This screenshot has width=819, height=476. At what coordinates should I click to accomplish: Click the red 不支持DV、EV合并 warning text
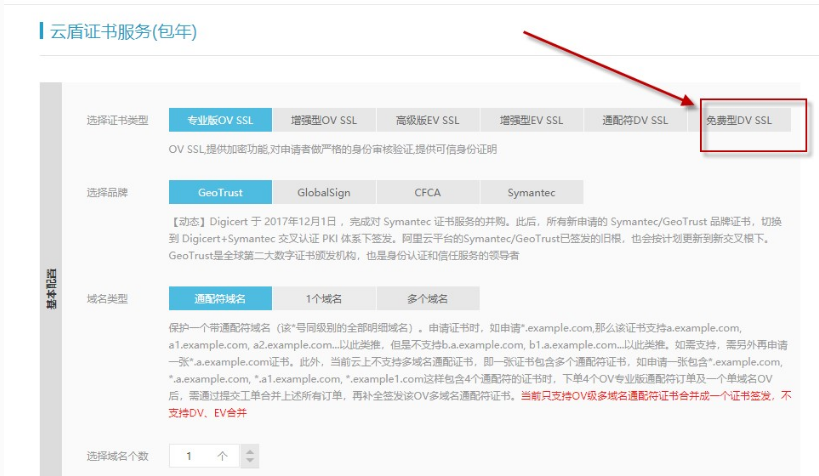tap(480, 404)
